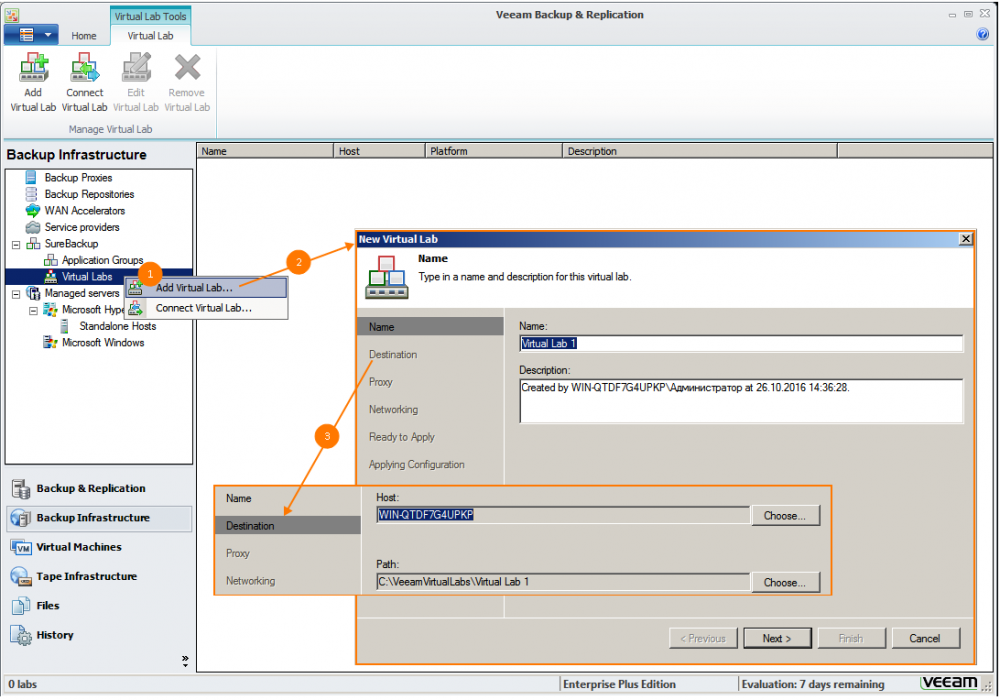Screen dimensions: 1000x700
Task: Sort by the Platform column header
Action: pyautogui.click(x=494, y=151)
